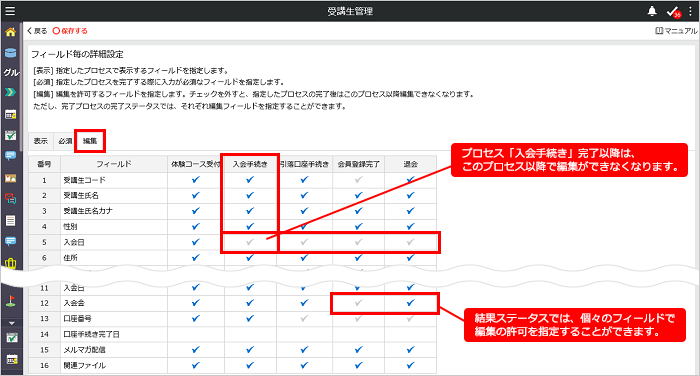This screenshot has width=700, height=376.
Task: Open the yellow briefcase icon in sidebar
Action: [x=10, y=263]
